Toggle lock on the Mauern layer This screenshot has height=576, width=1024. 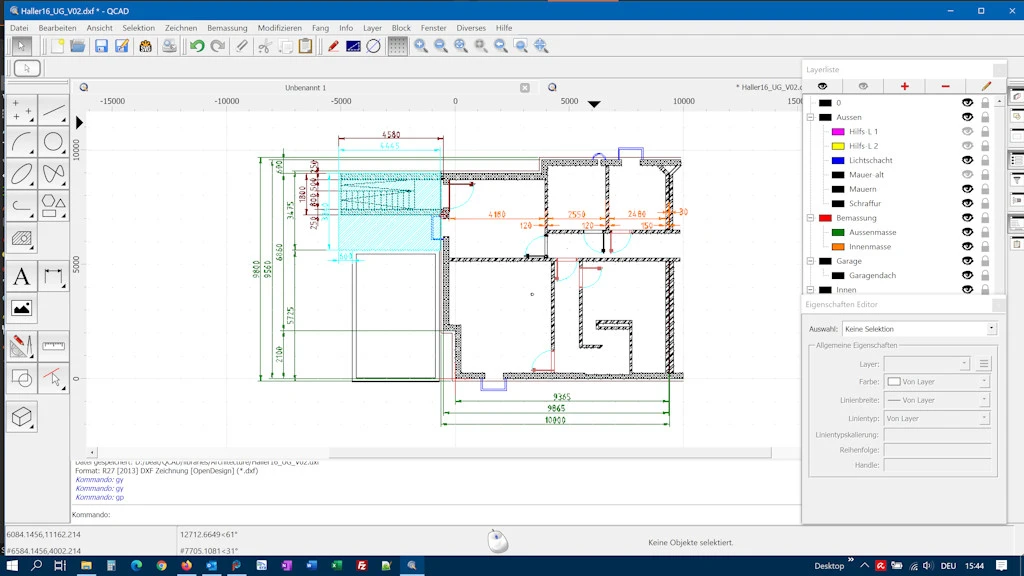point(985,189)
